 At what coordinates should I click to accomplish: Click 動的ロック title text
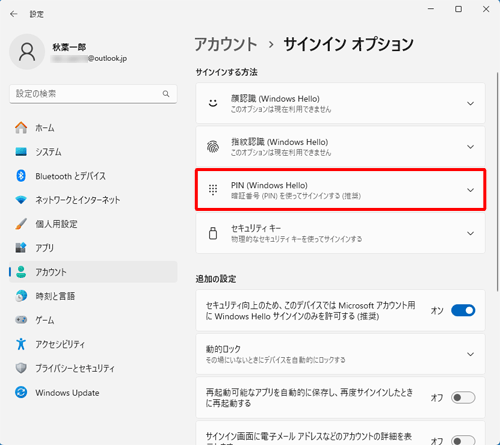click(x=223, y=349)
